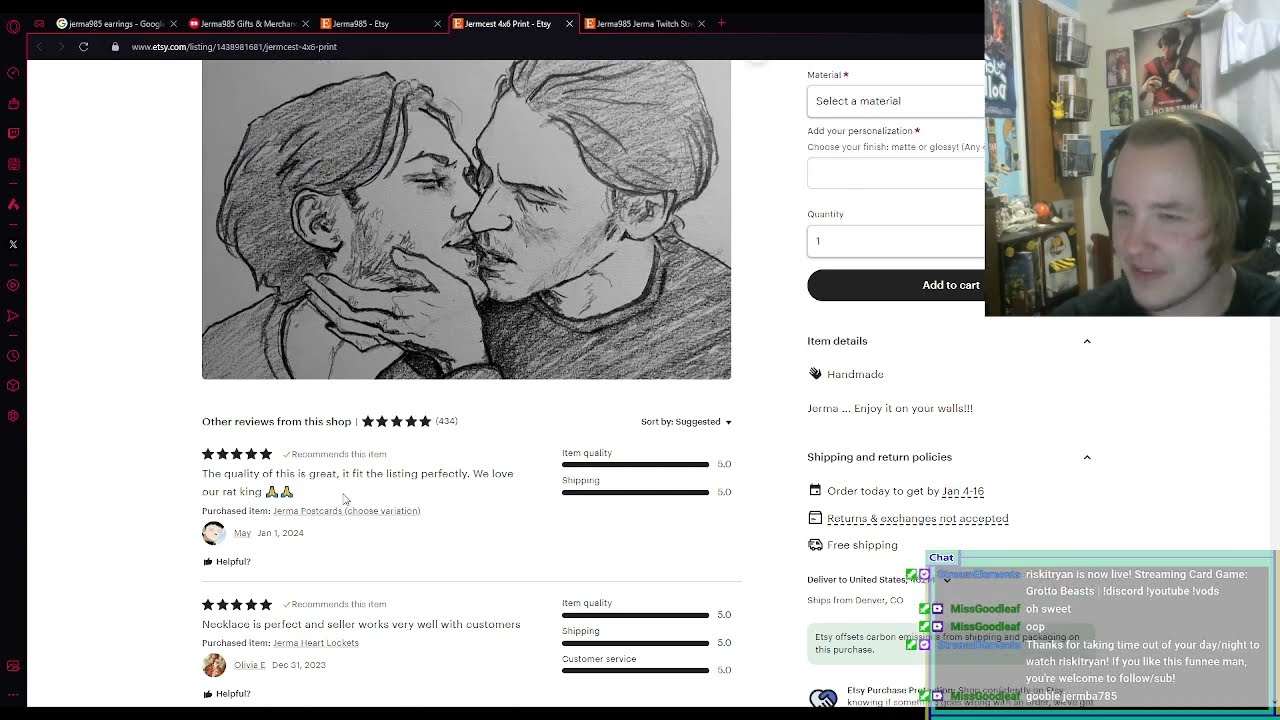
Task: Open reviewer Olivia E name link
Action: (250, 665)
